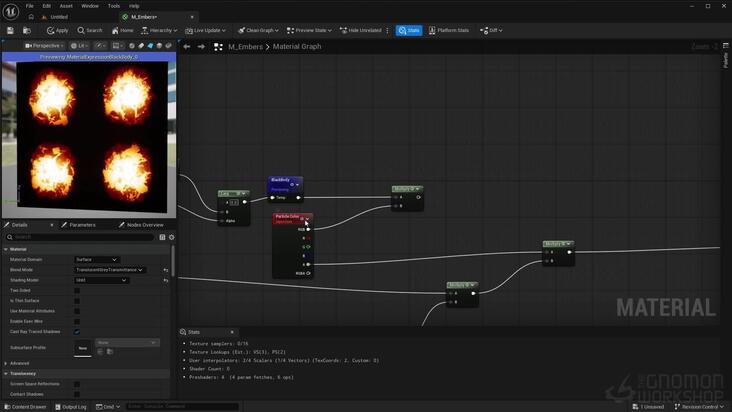Toggle Screen Space Reflections checkbox
Image resolution: width=732 pixels, height=412 pixels.
coord(77,384)
